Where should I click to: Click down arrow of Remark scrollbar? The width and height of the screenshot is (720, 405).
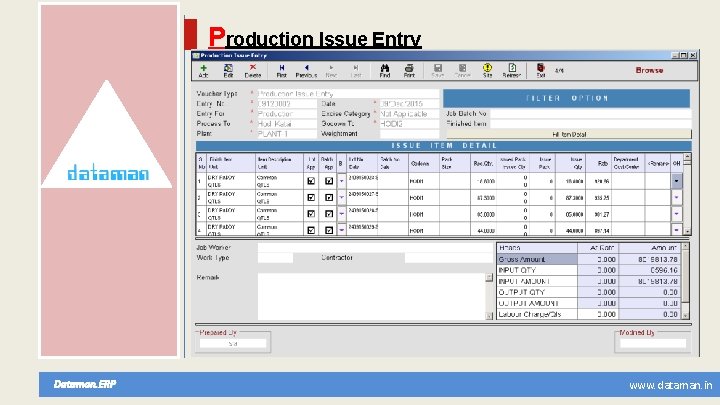point(489,316)
